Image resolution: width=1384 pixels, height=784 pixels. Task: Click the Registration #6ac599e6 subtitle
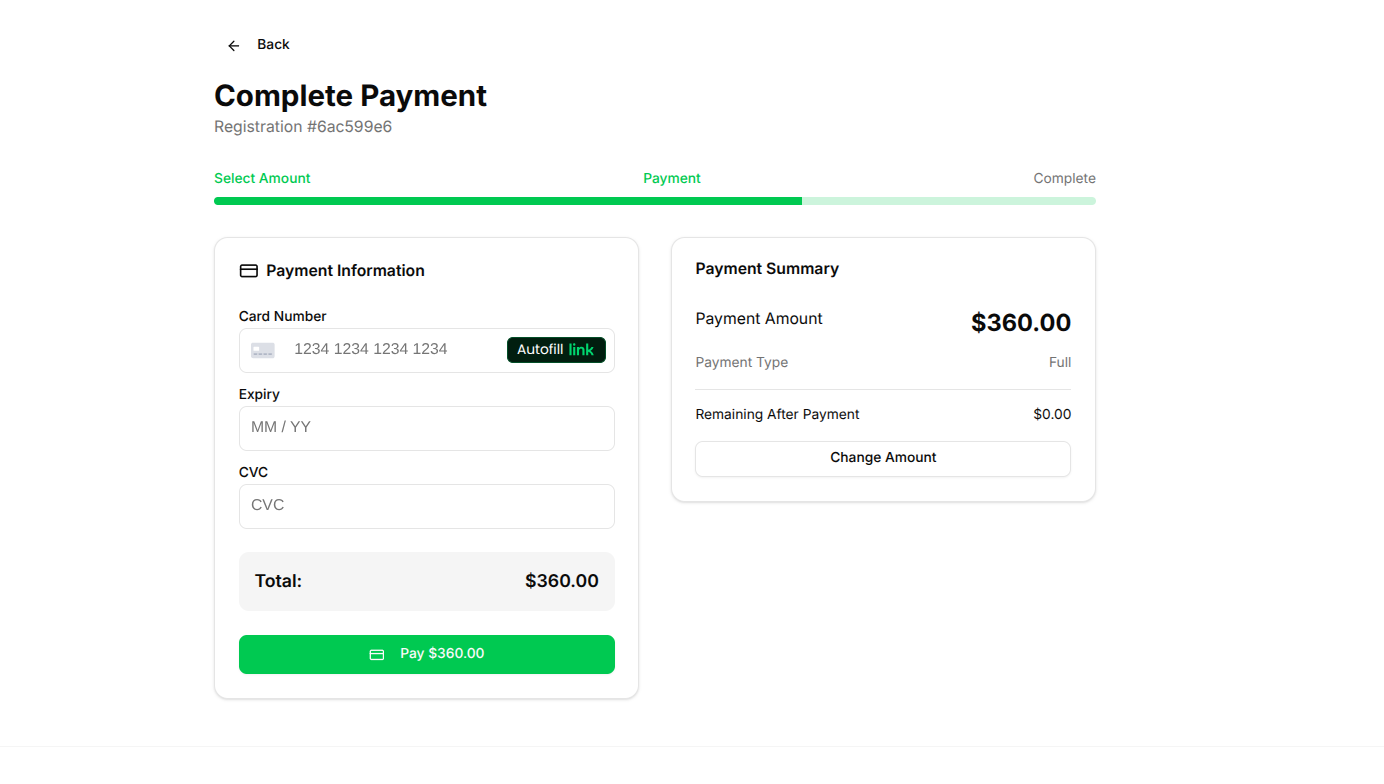click(x=302, y=126)
